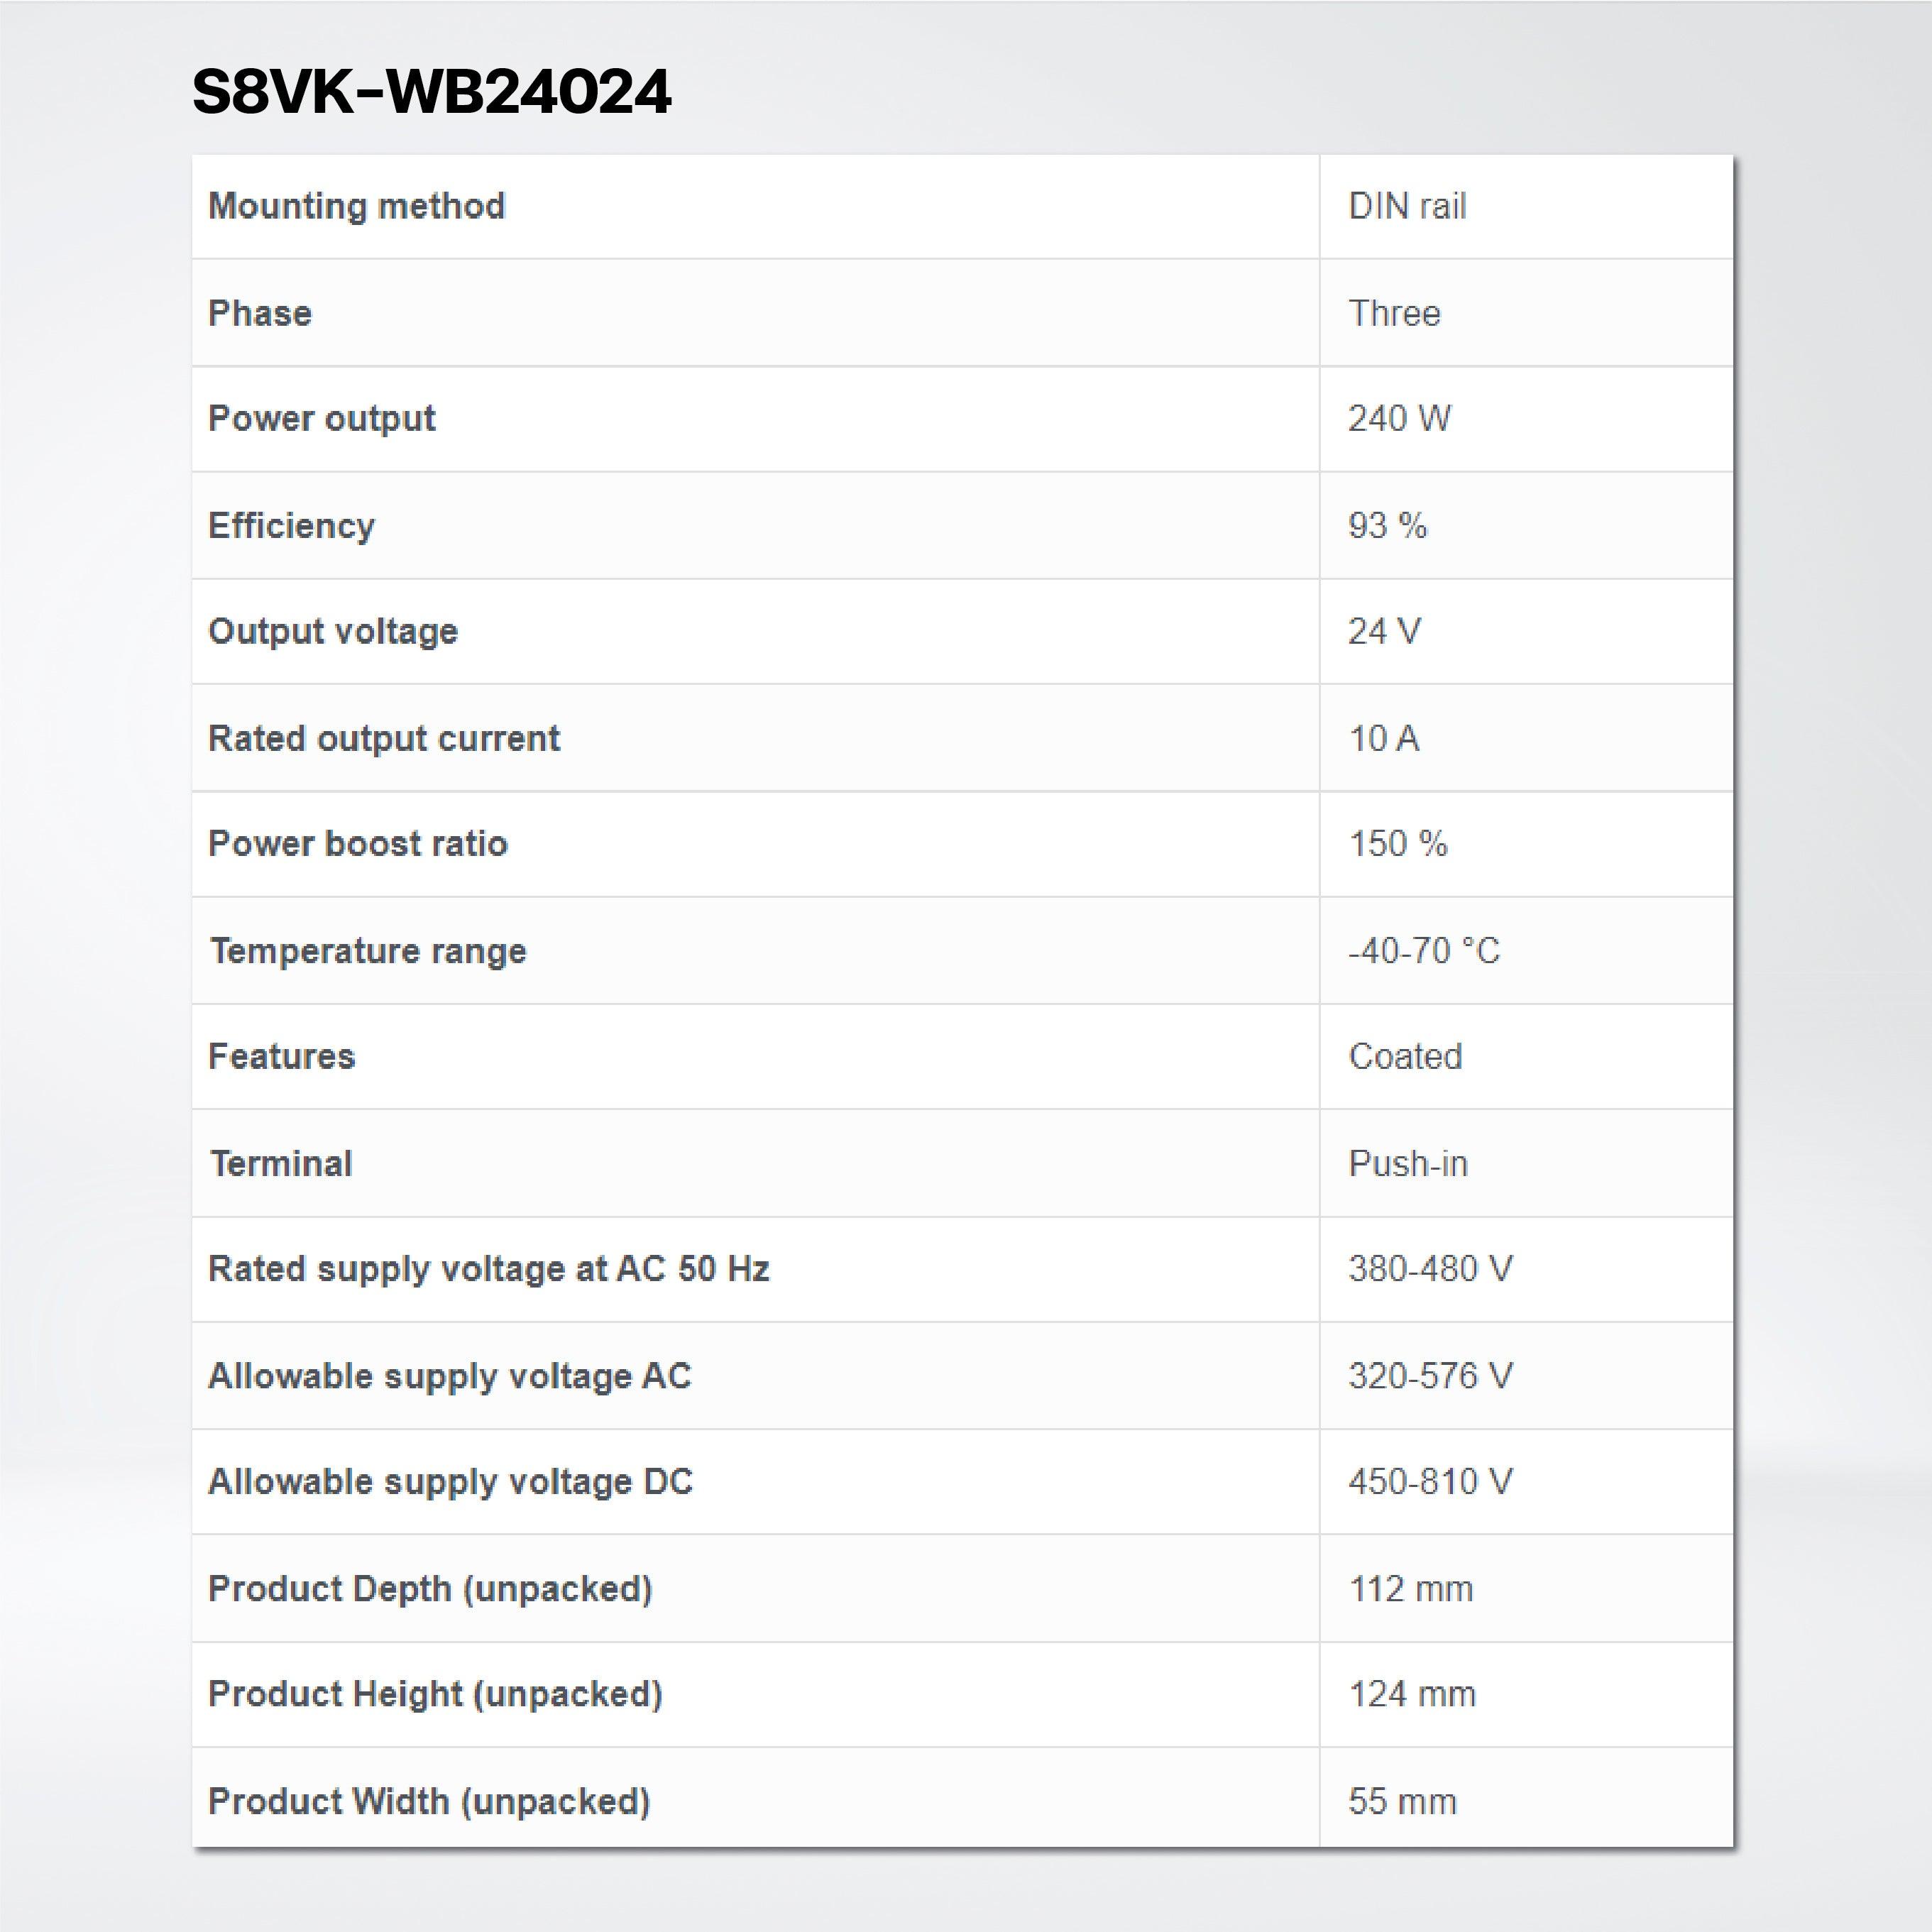Select the 'Efficiency' label
This screenshot has width=1932, height=1932.
click(x=292, y=526)
